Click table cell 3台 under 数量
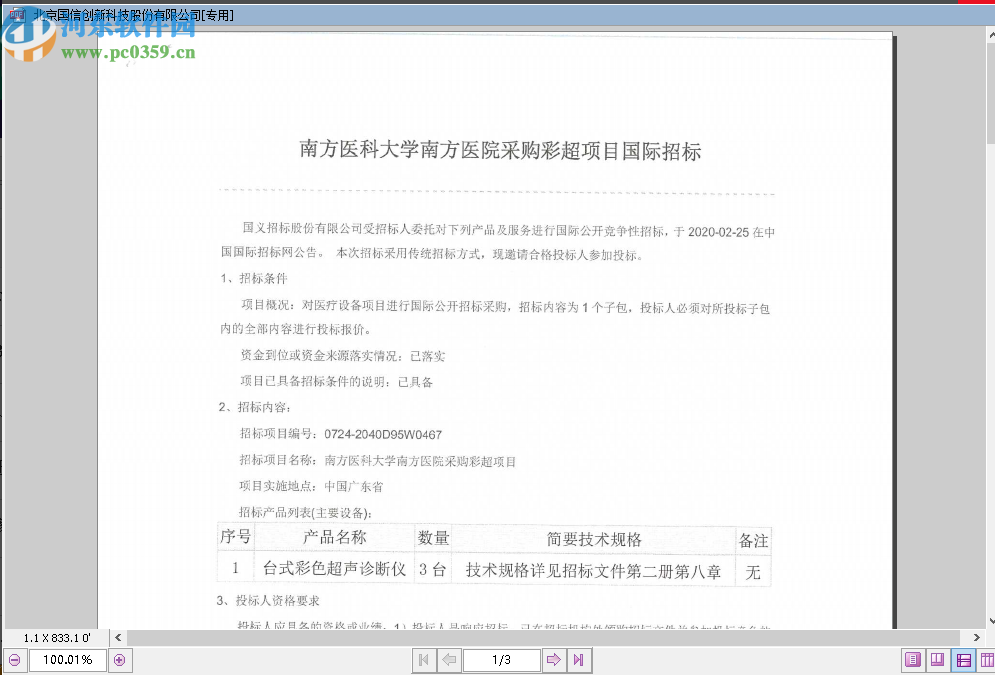 432,569
